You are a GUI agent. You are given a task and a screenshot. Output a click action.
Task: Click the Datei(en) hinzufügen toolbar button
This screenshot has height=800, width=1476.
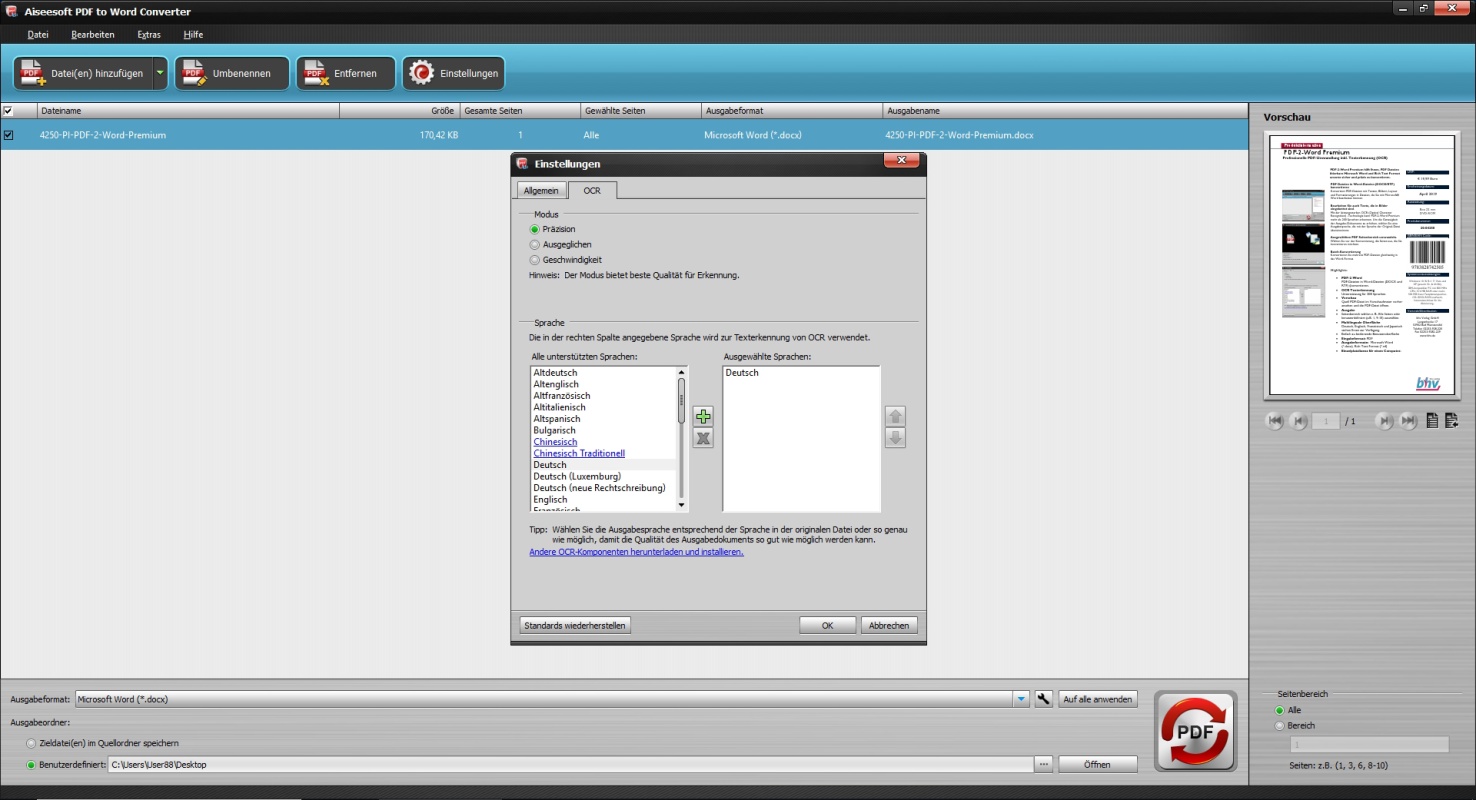click(x=83, y=73)
